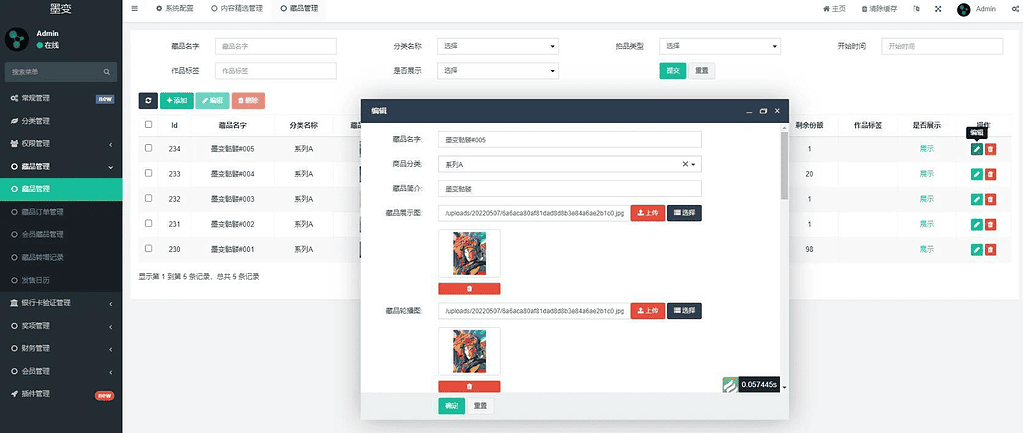Click the red delete icon for row 234
The image size is (1023, 433).
coord(990,149)
